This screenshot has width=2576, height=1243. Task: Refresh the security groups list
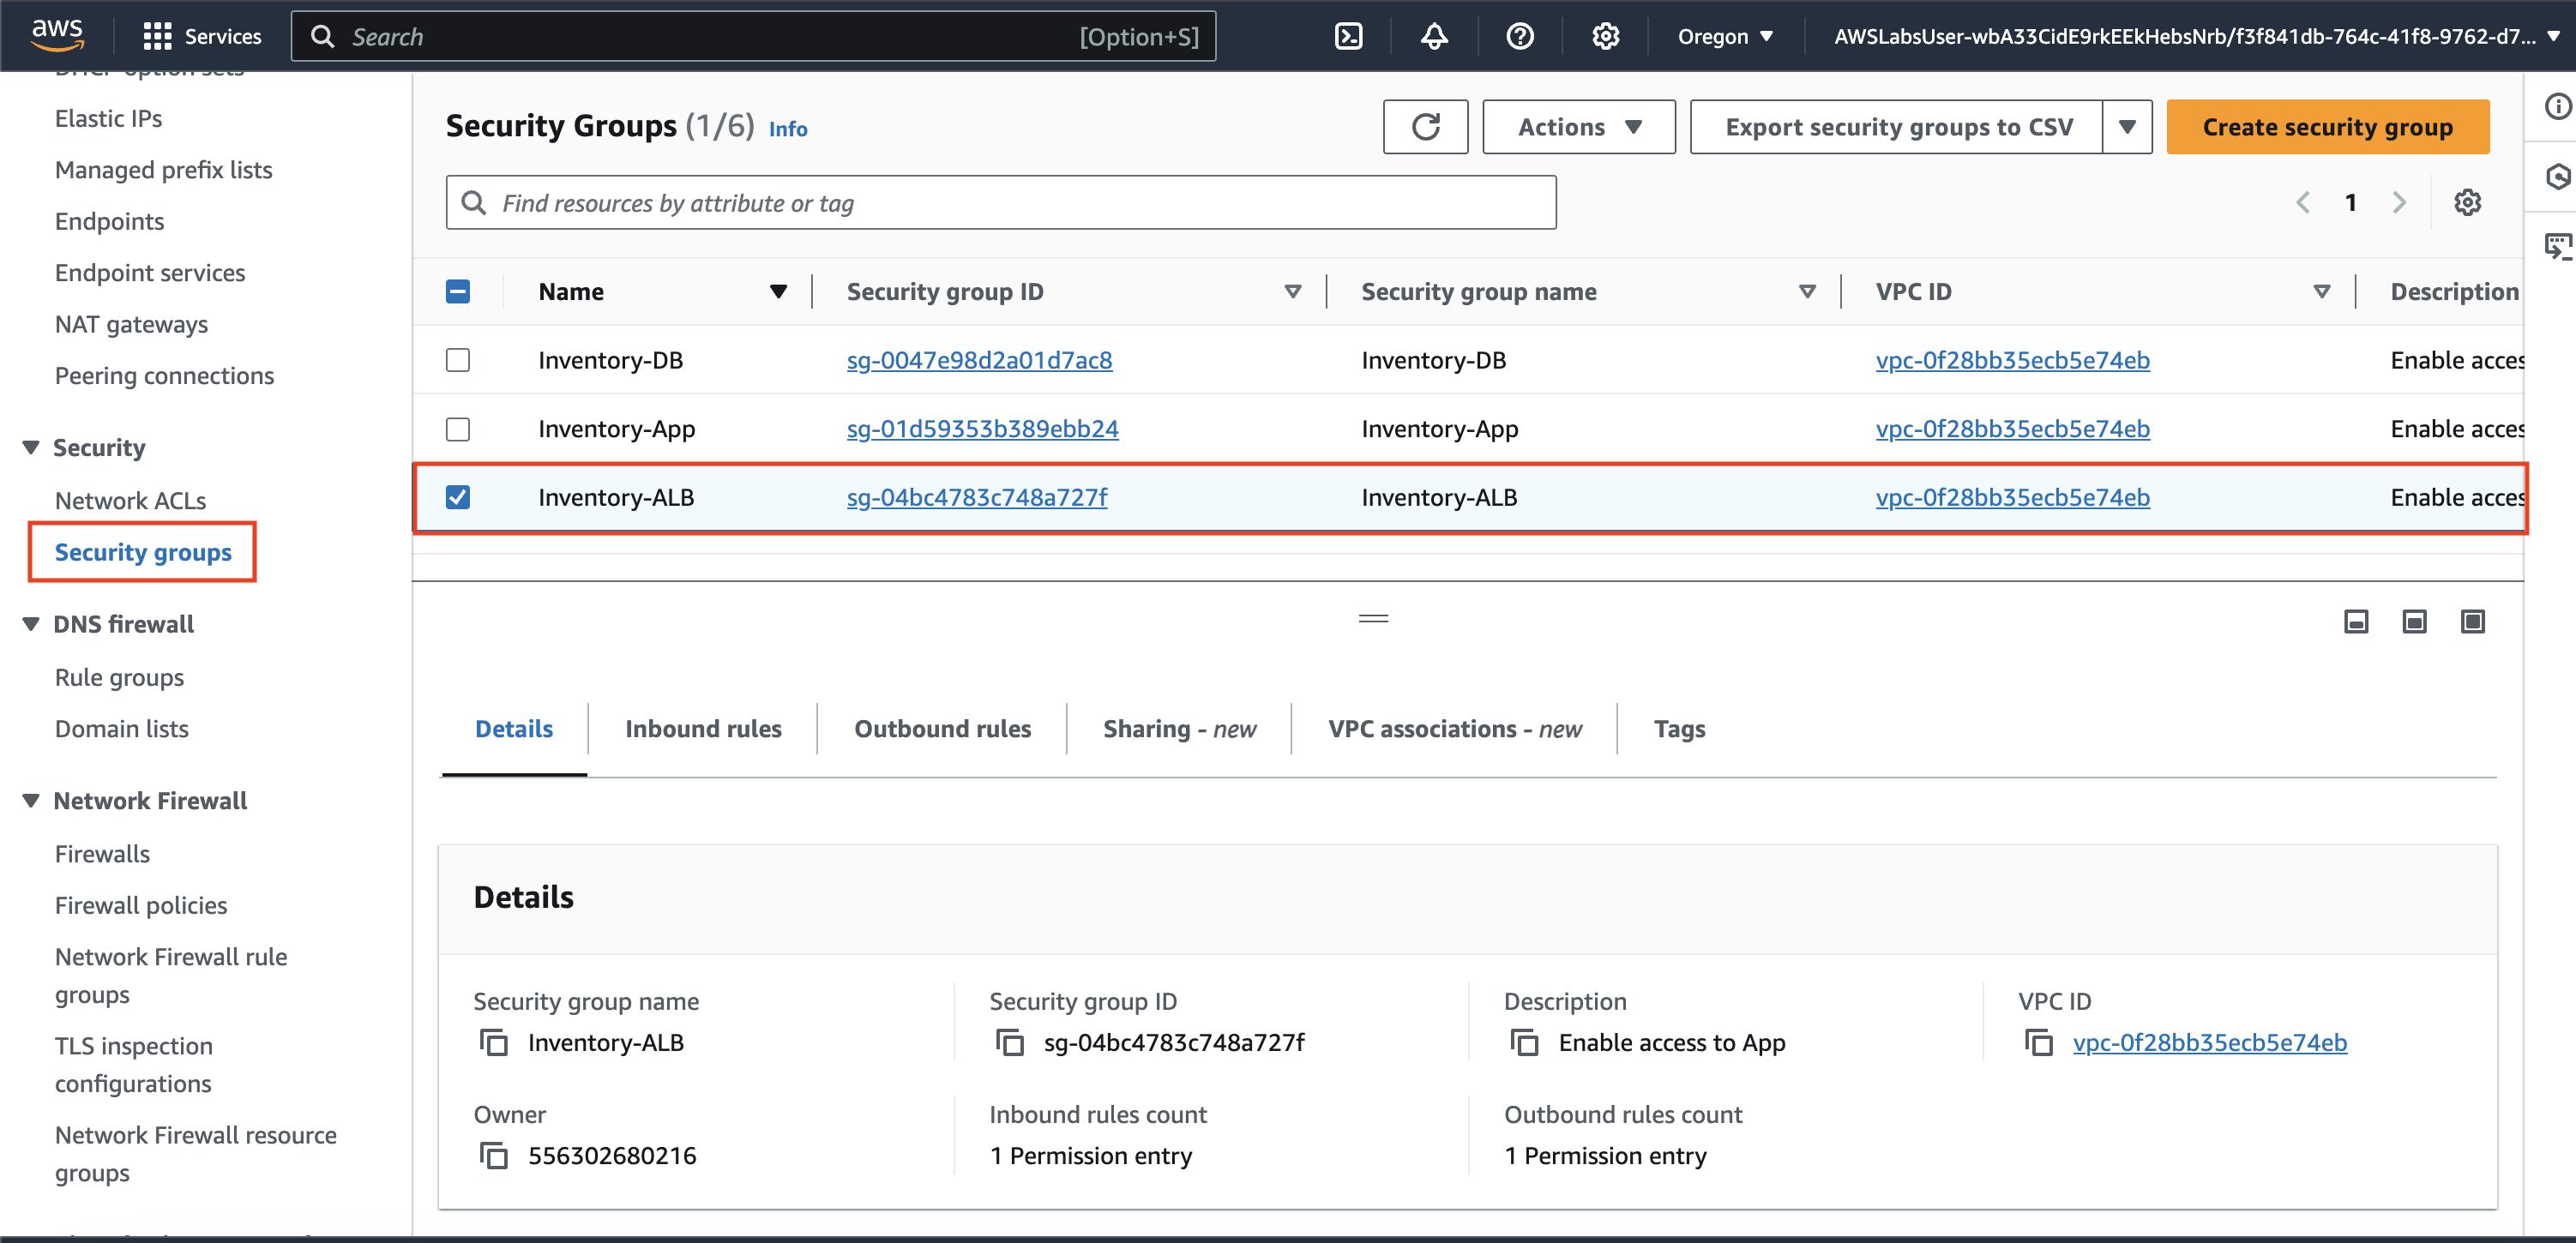pyautogui.click(x=1425, y=127)
